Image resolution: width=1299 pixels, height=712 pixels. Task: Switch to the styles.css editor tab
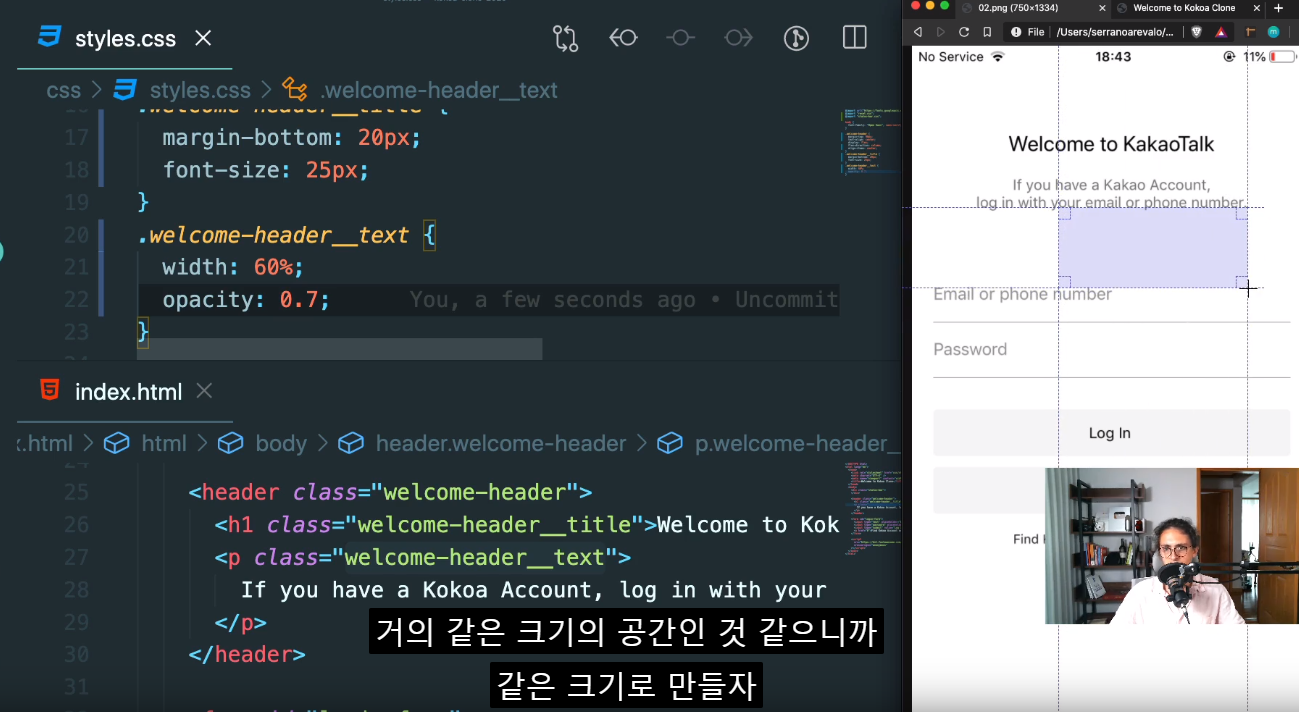pyautogui.click(x=125, y=39)
